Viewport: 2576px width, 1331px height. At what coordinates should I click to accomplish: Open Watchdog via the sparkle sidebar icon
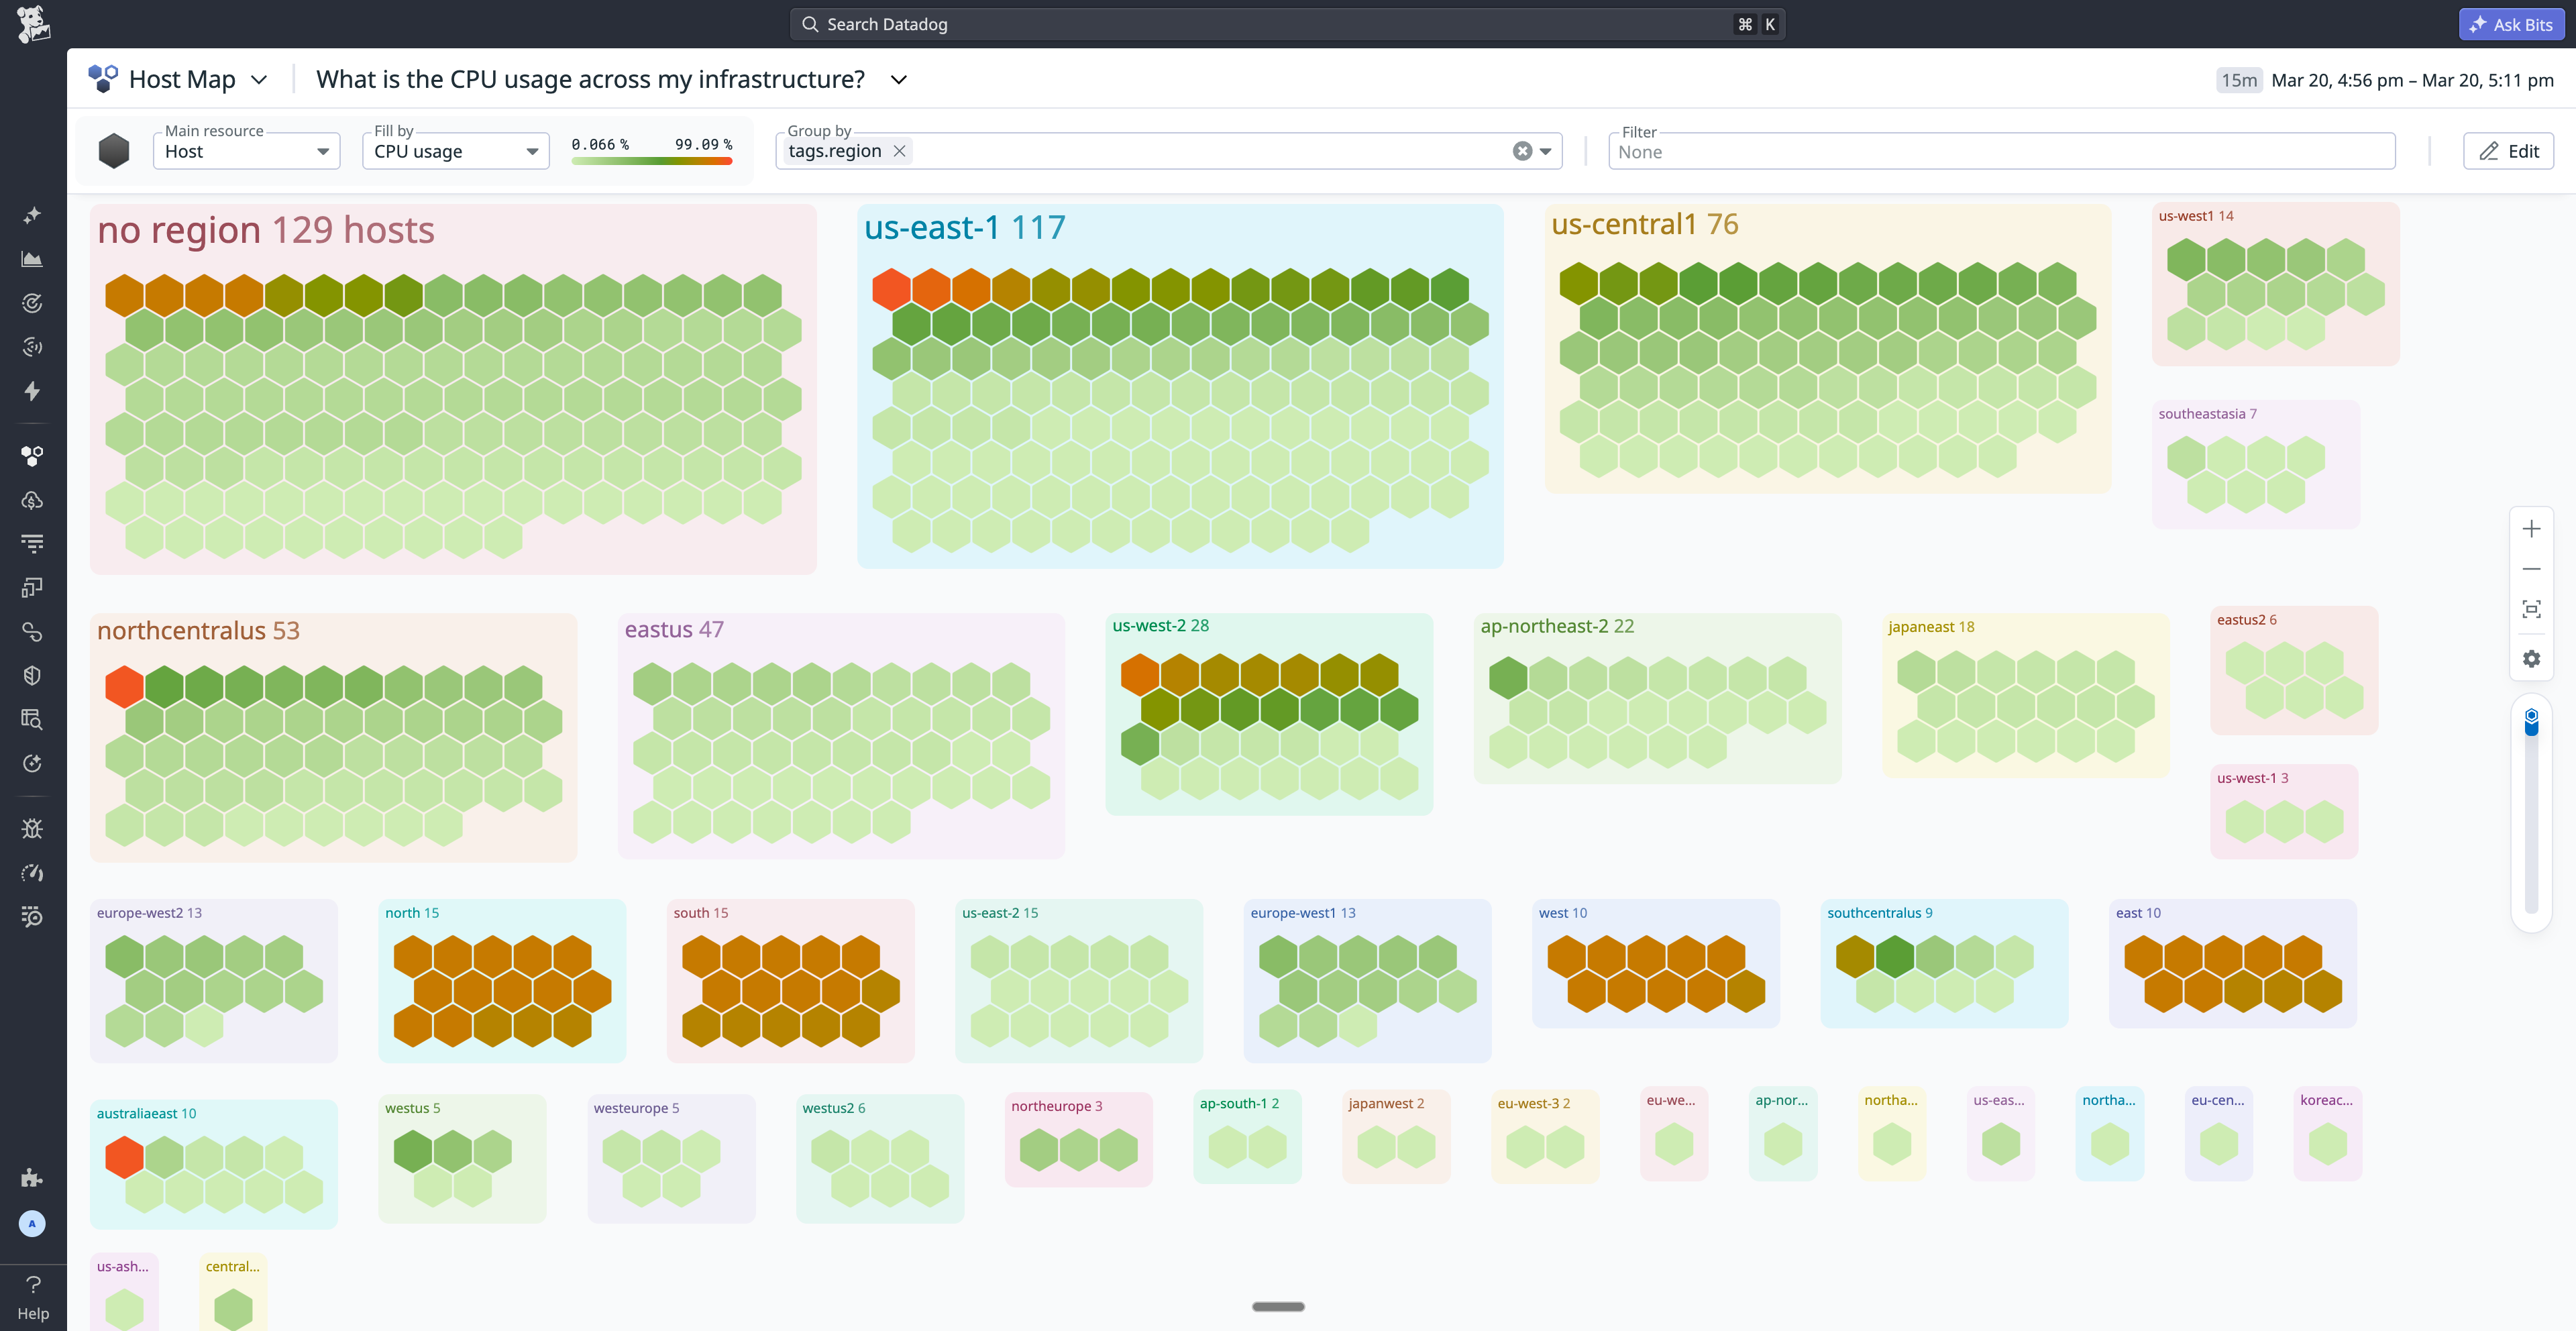coord(32,214)
